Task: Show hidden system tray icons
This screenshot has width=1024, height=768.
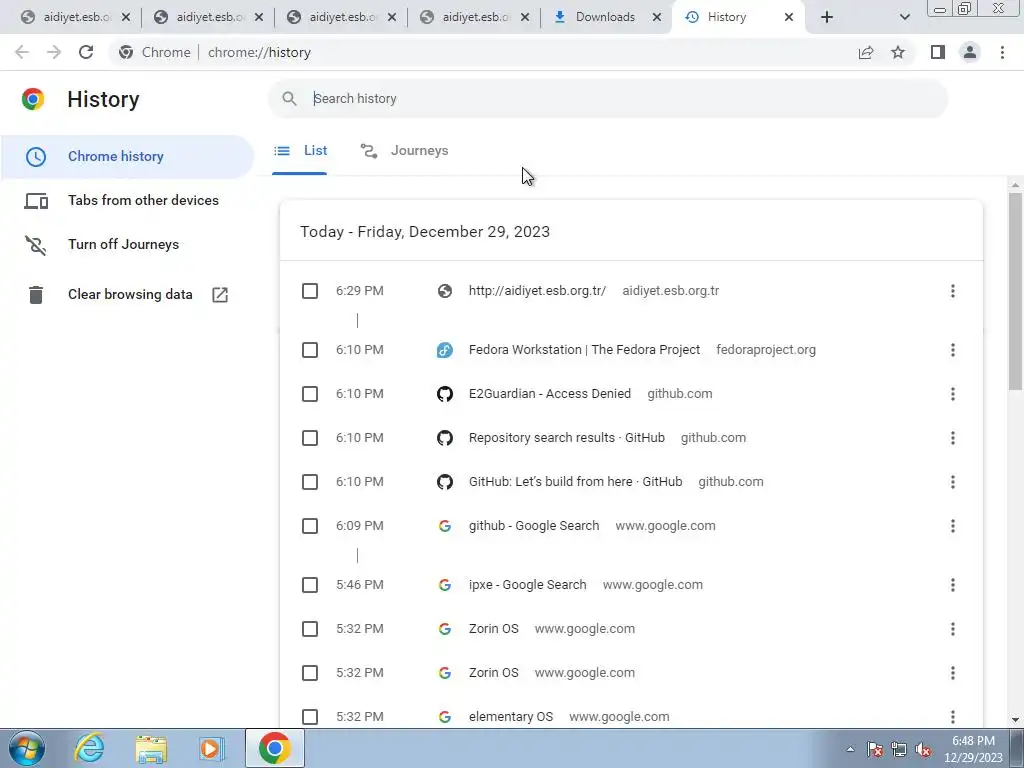Action: tap(850, 750)
